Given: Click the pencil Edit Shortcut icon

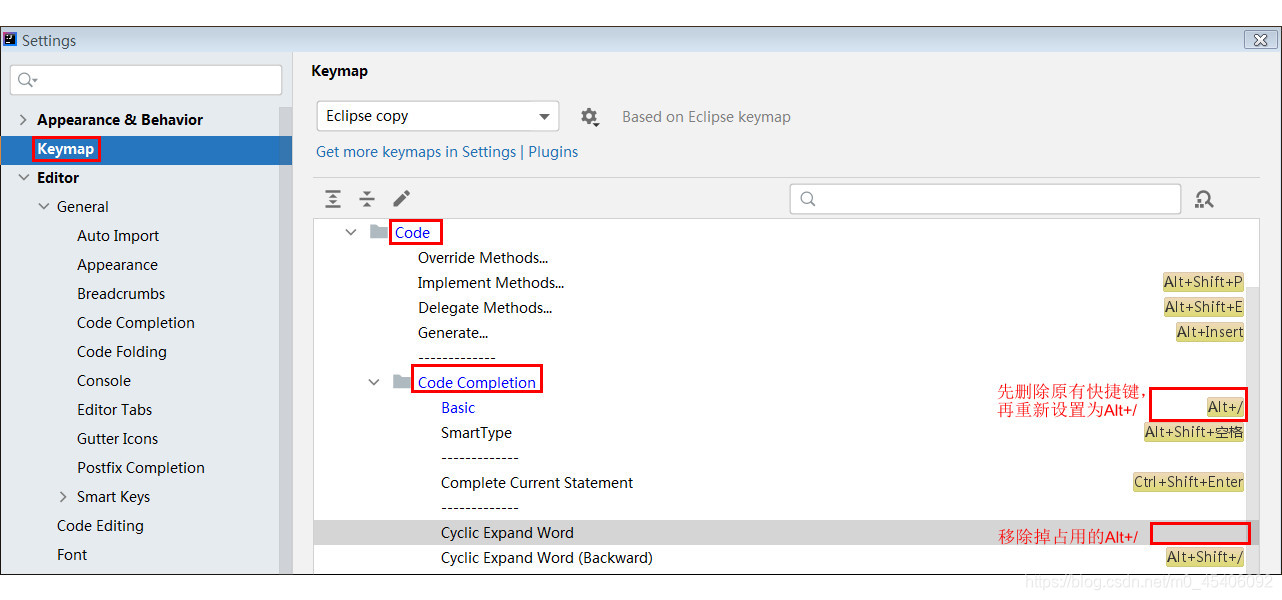Looking at the screenshot, I should (402, 199).
